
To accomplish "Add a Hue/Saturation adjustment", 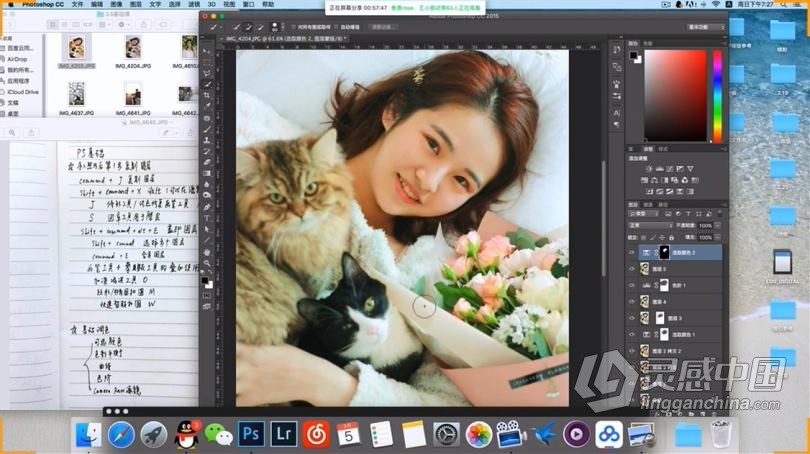I will (x=644, y=180).
